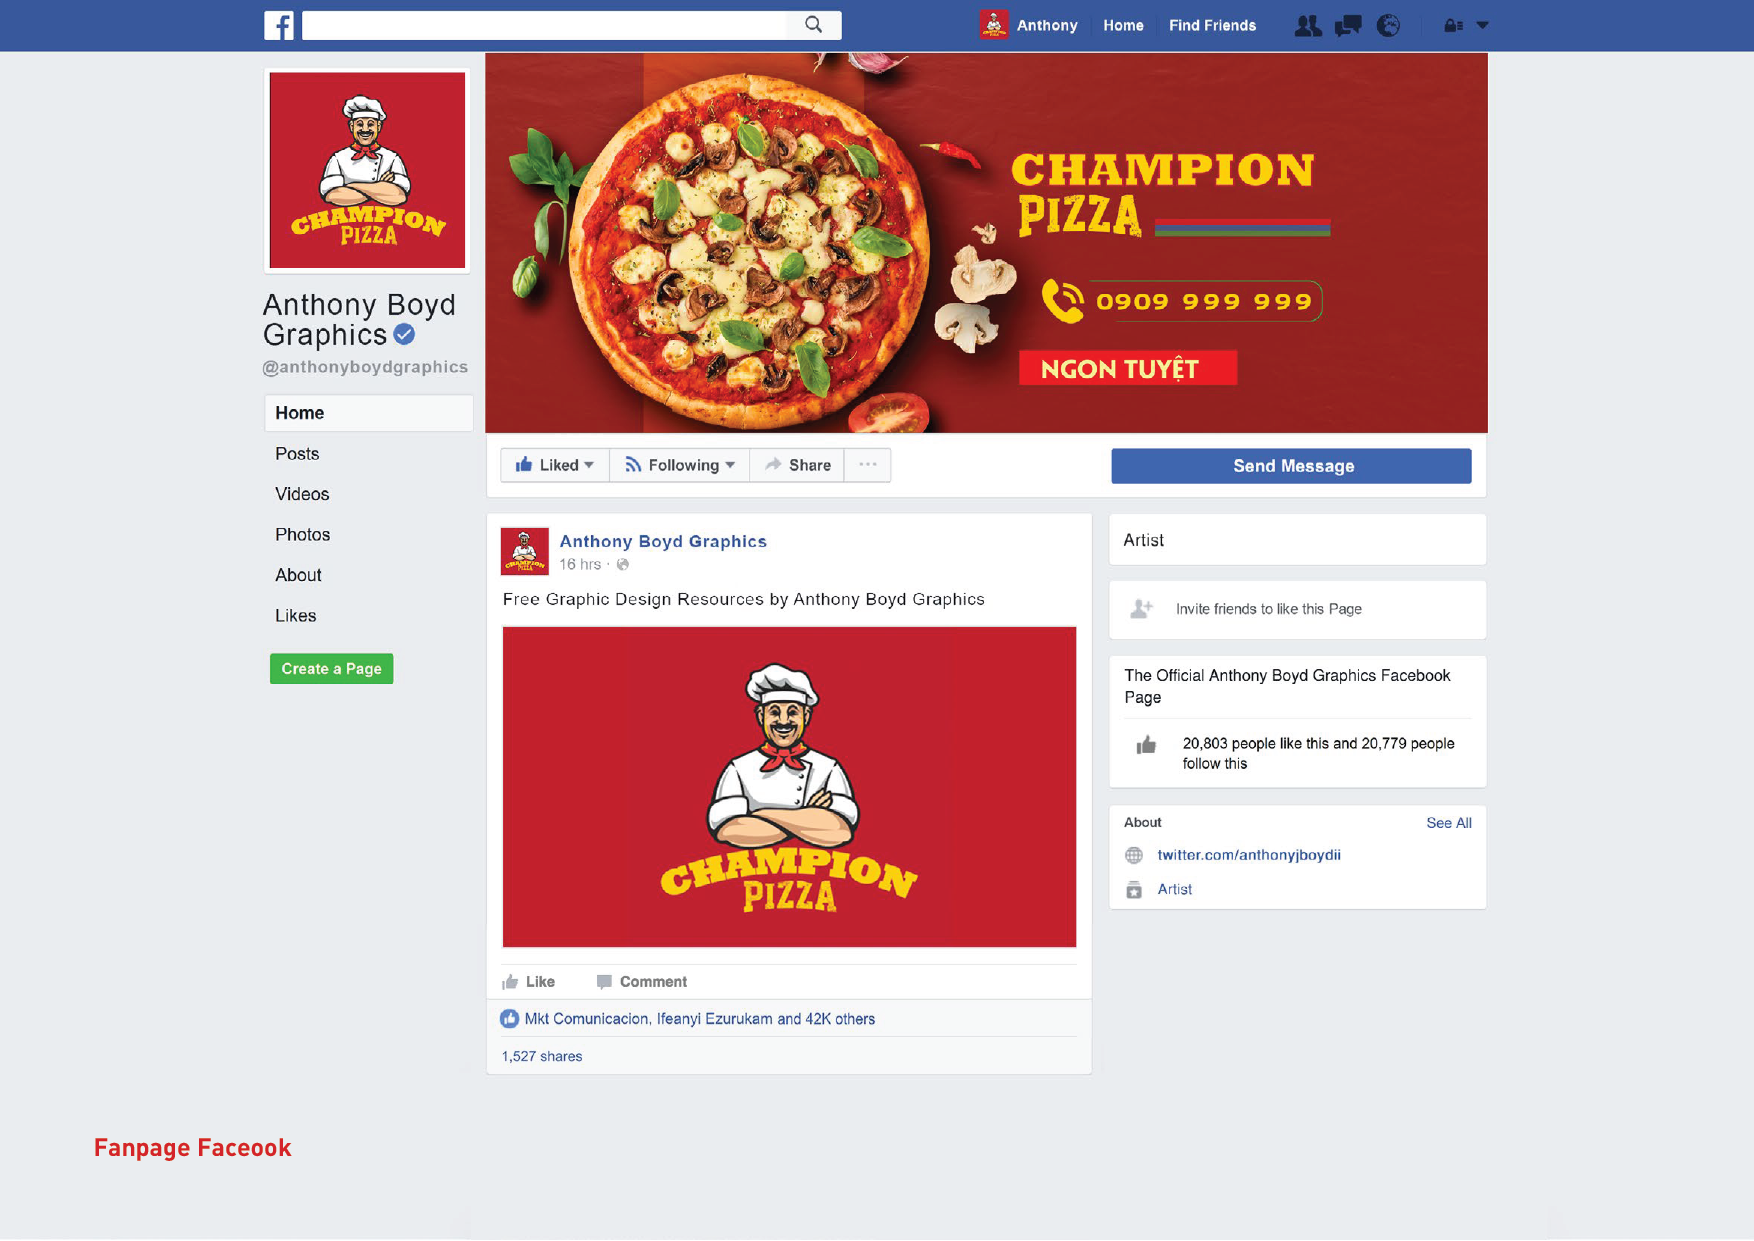Open the twitter.com/anthonyjboydii link
The height and width of the screenshot is (1241, 1754).
click(1249, 855)
